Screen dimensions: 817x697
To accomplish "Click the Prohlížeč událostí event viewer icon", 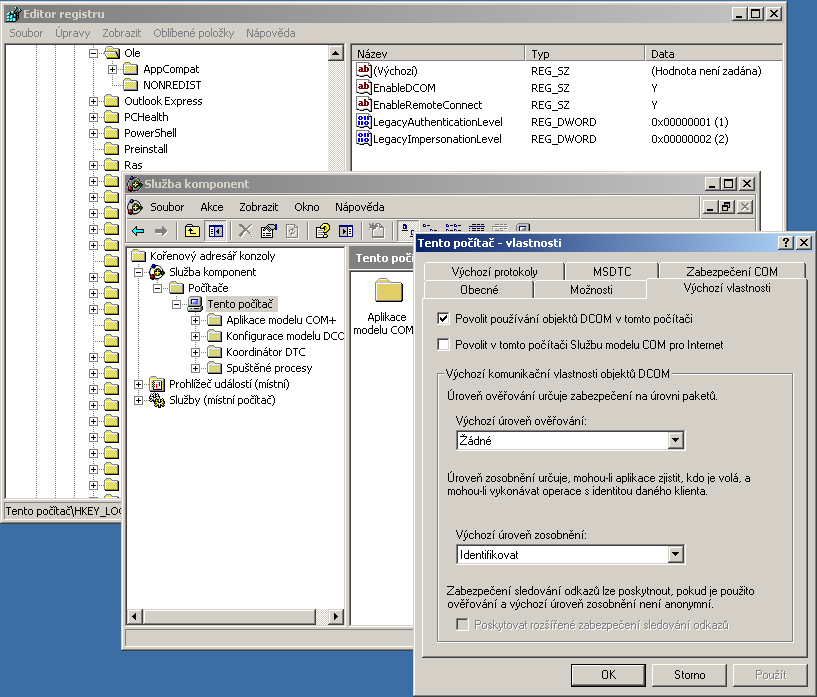I will (x=157, y=384).
